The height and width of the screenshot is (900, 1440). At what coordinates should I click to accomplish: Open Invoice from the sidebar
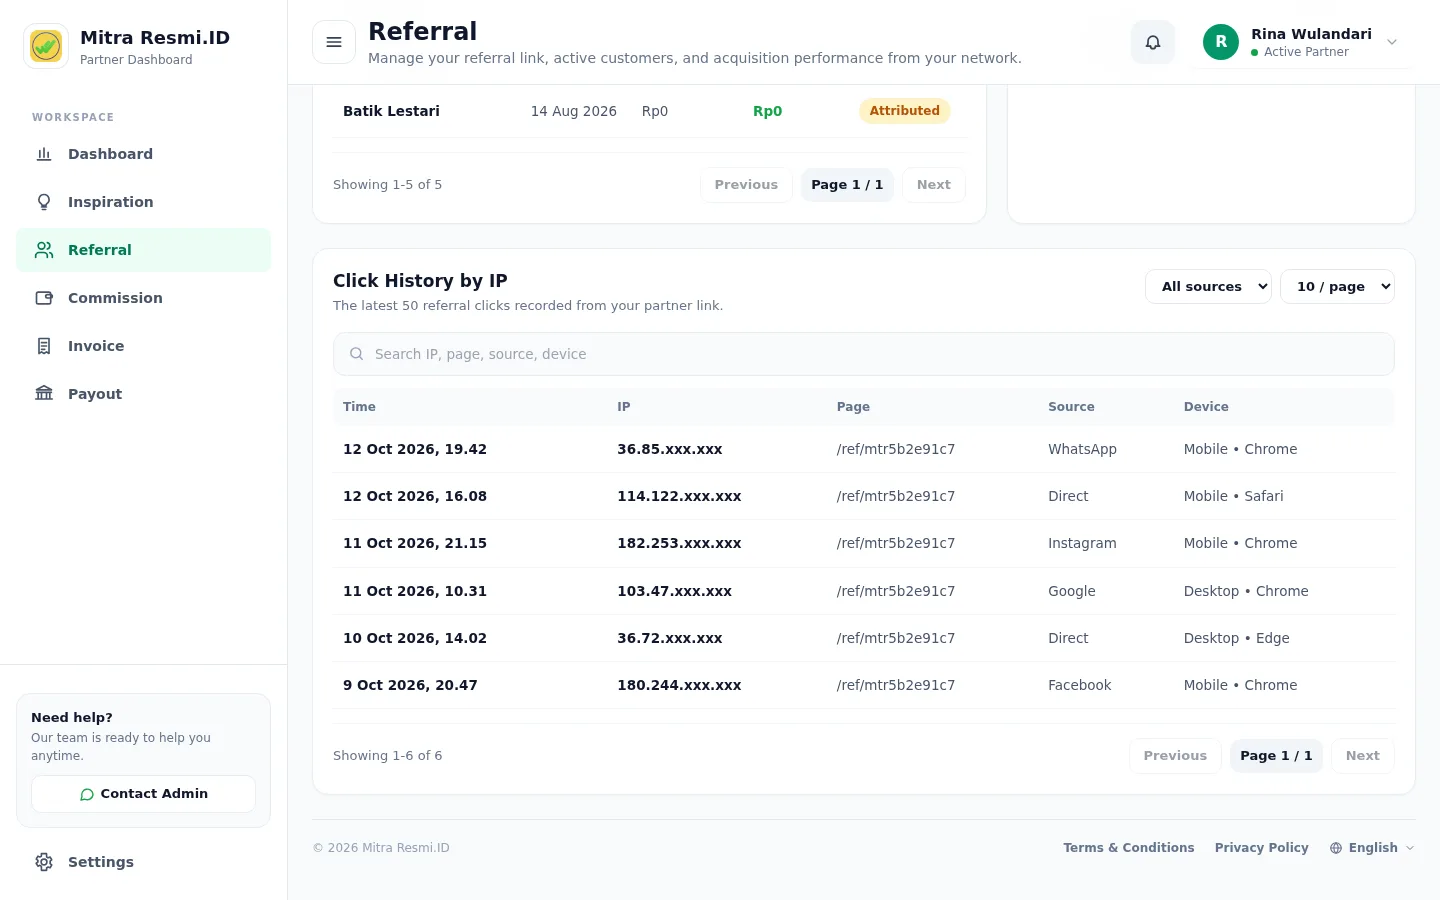[144, 346]
